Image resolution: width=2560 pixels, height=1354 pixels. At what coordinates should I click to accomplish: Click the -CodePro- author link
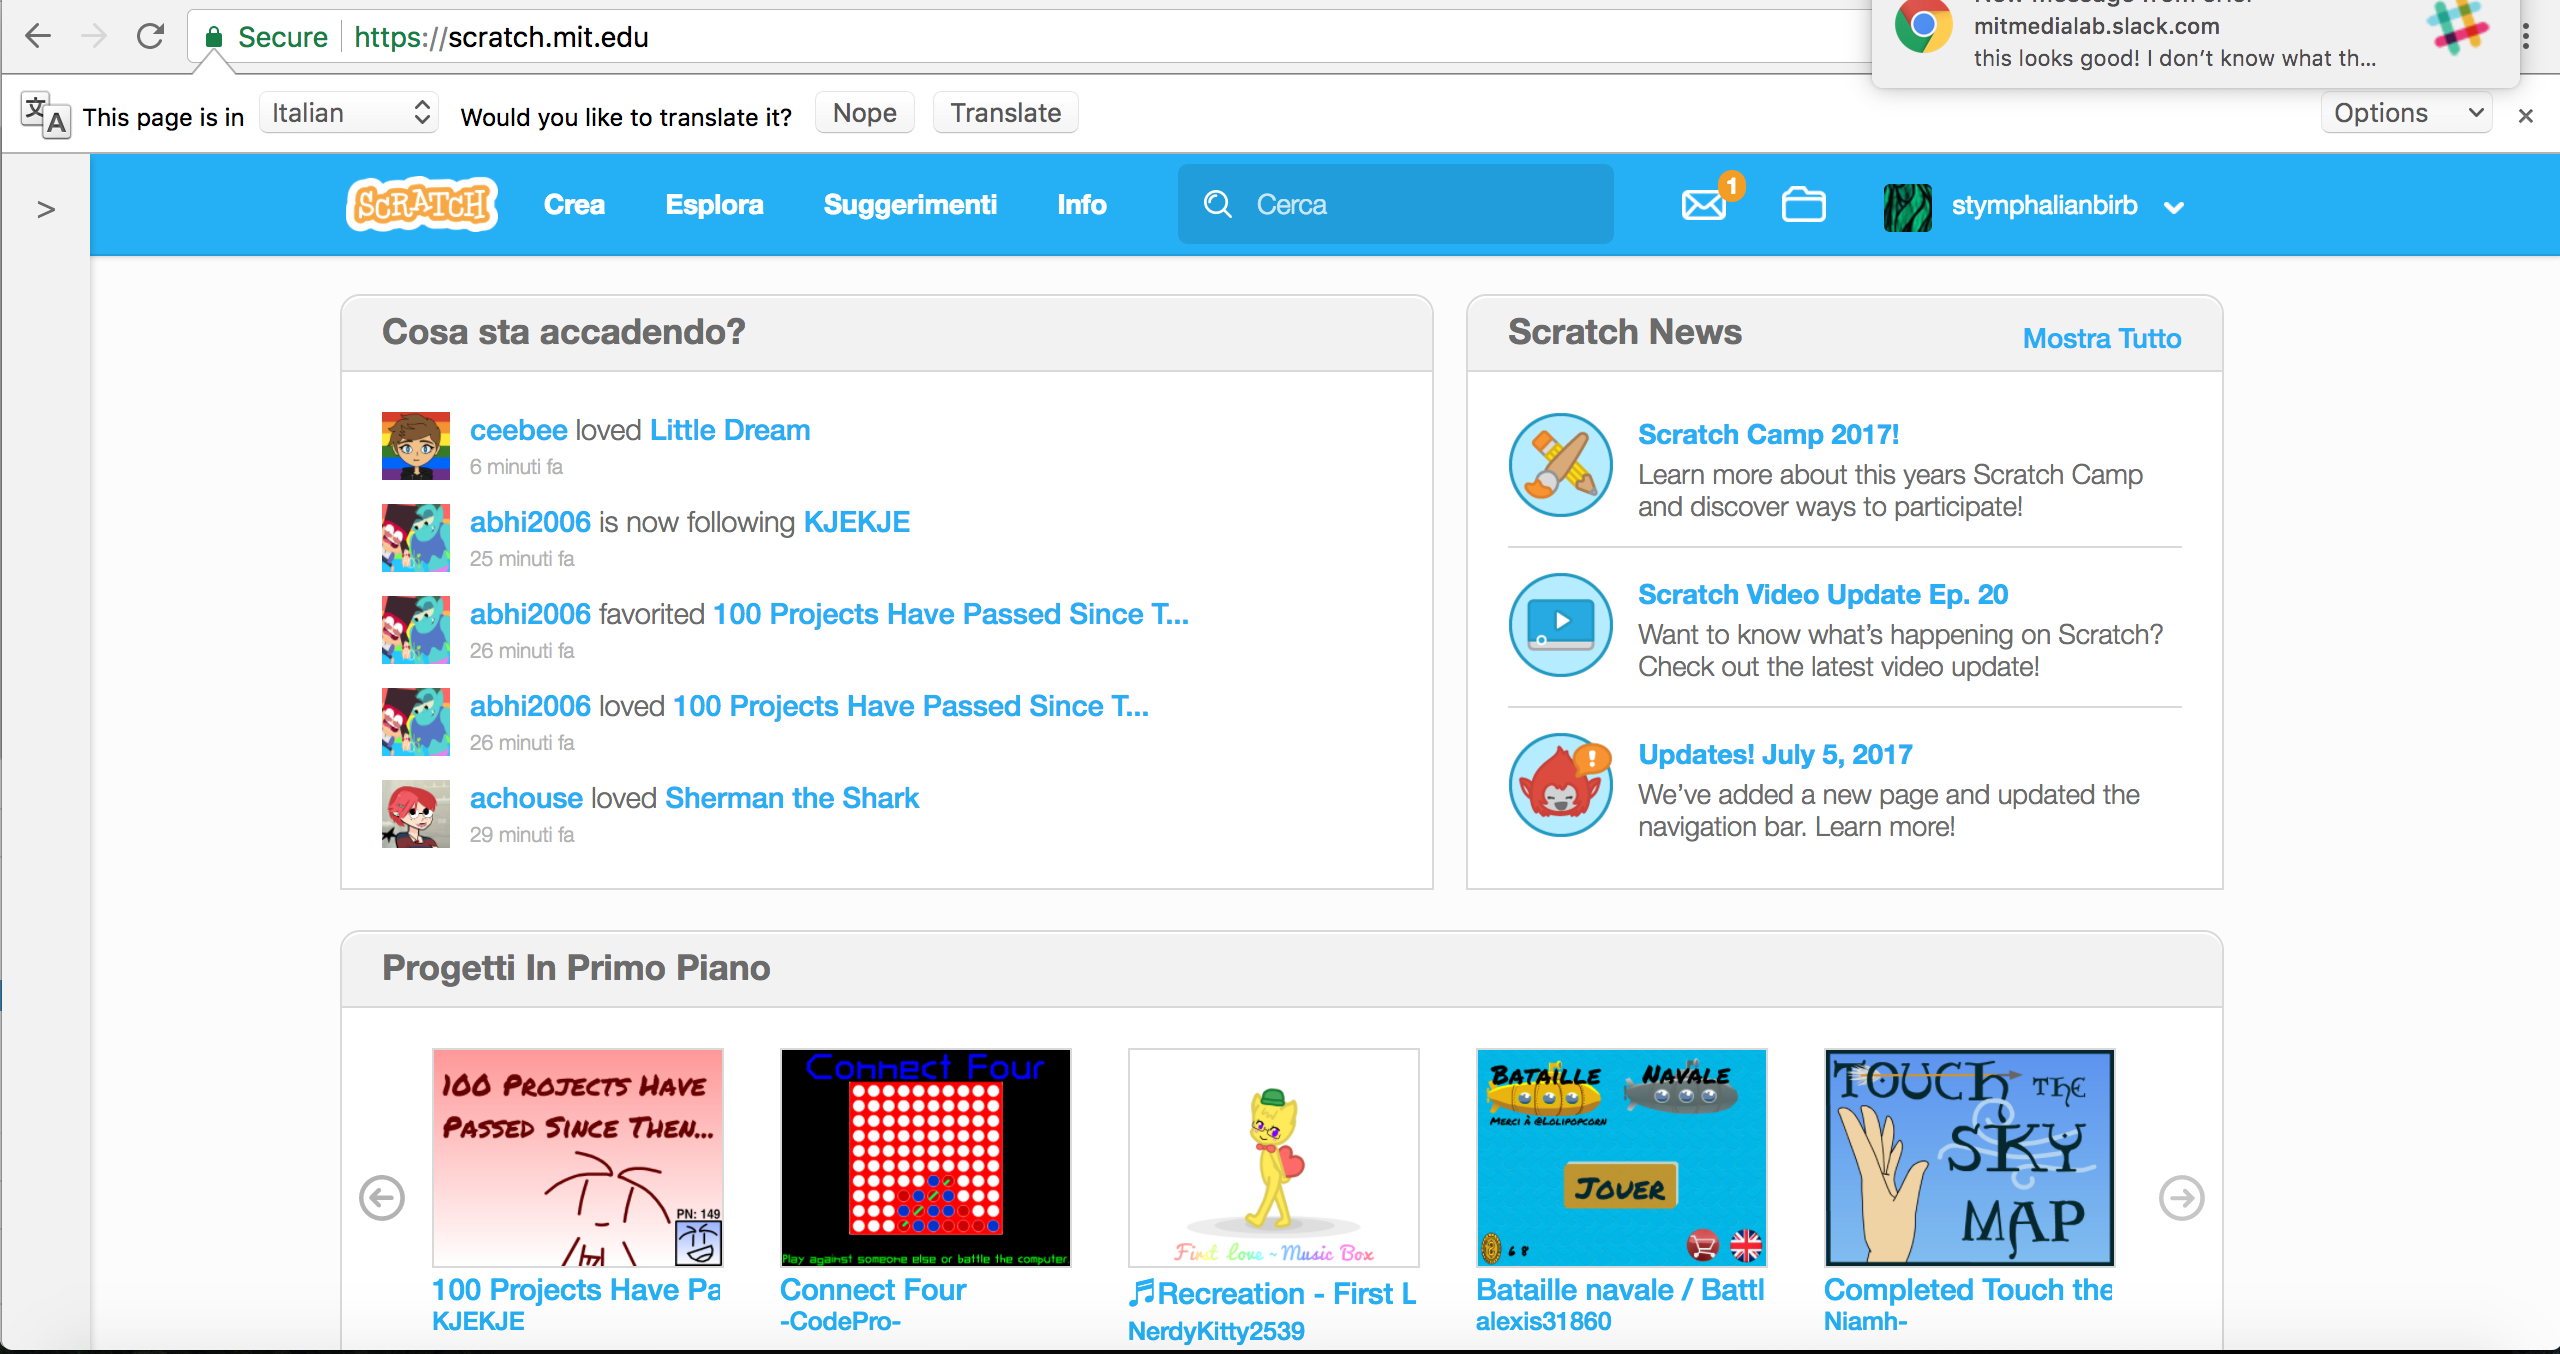(x=840, y=1321)
